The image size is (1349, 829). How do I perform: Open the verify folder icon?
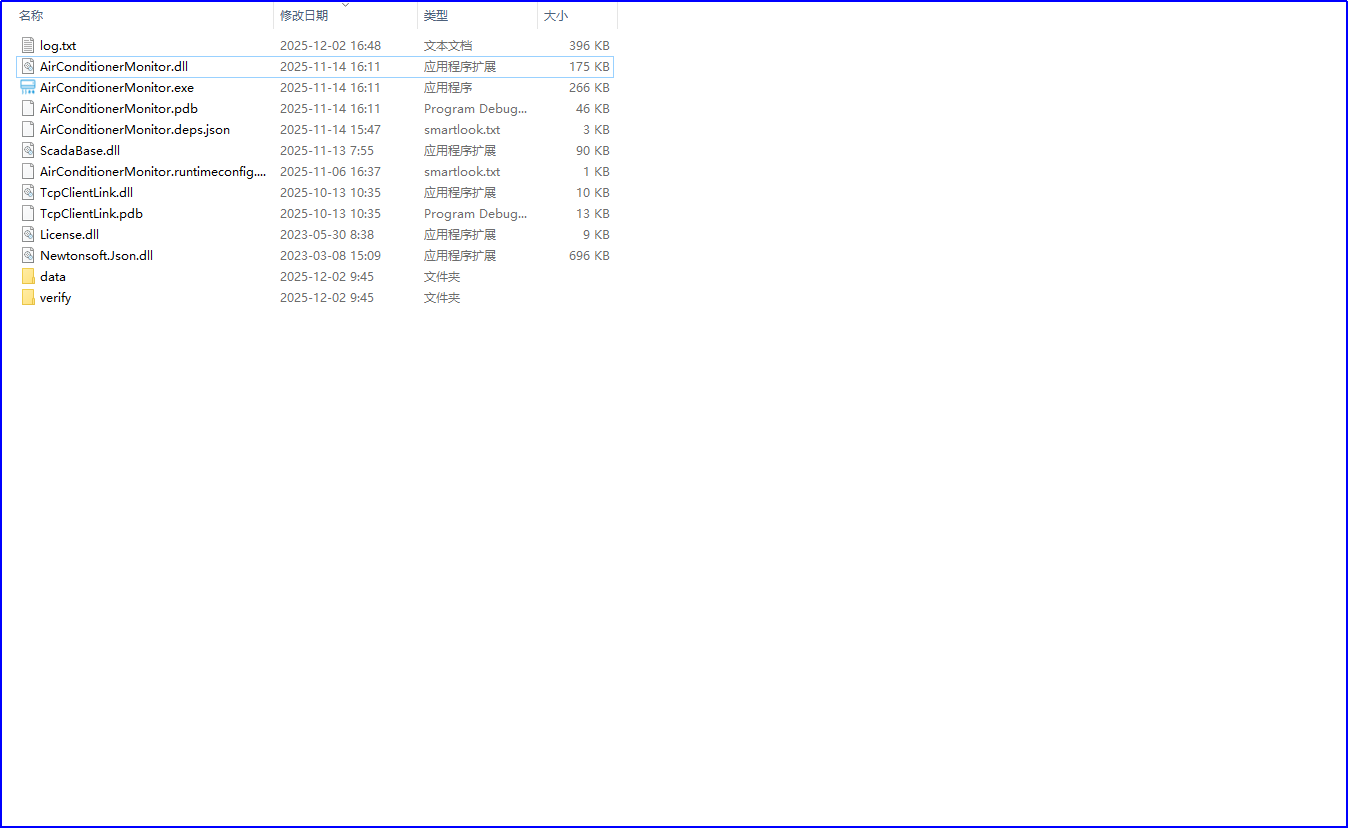[27, 297]
